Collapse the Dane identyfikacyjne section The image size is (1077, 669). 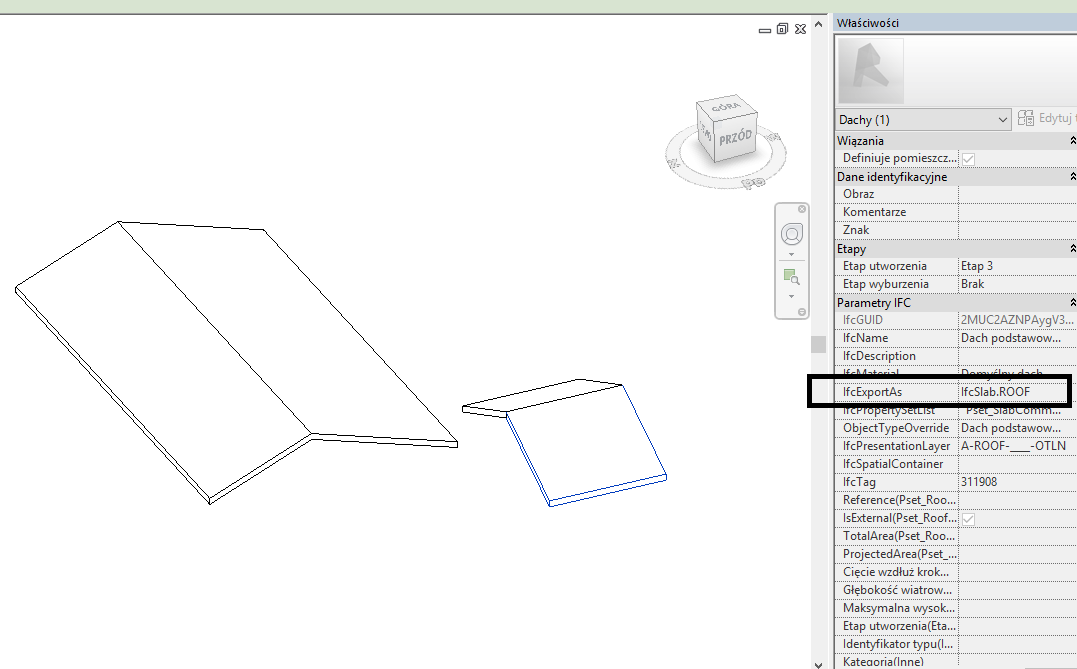(1072, 177)
